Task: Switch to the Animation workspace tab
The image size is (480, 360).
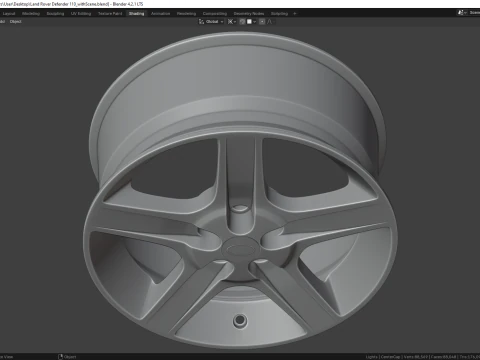Action: pos(160,14)
